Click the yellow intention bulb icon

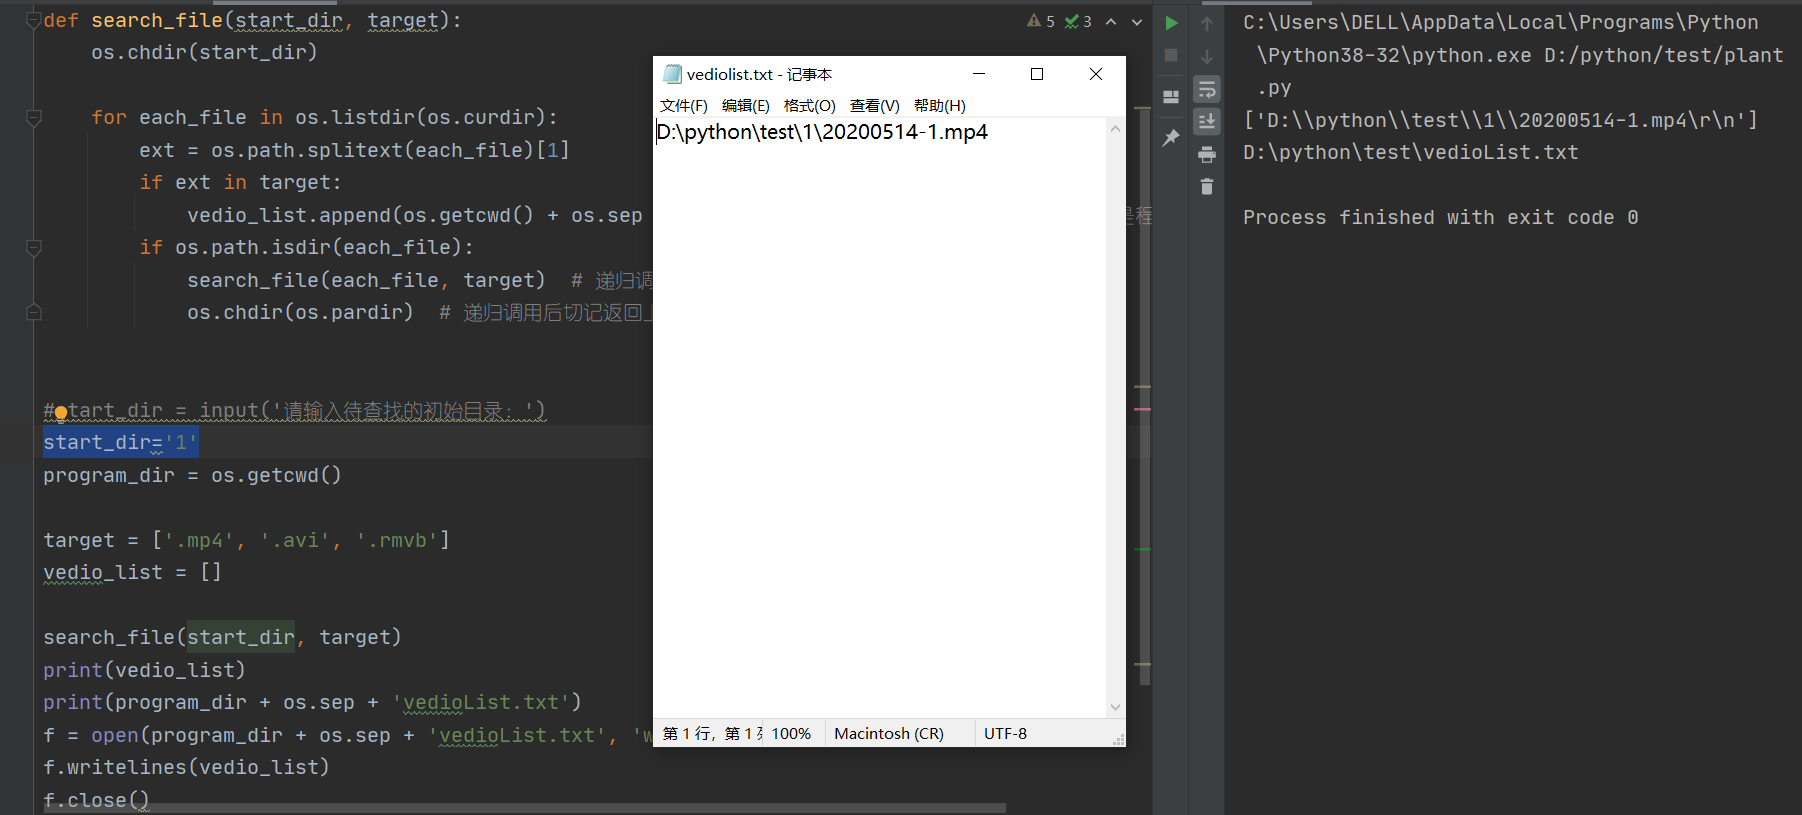pos(61,412)
